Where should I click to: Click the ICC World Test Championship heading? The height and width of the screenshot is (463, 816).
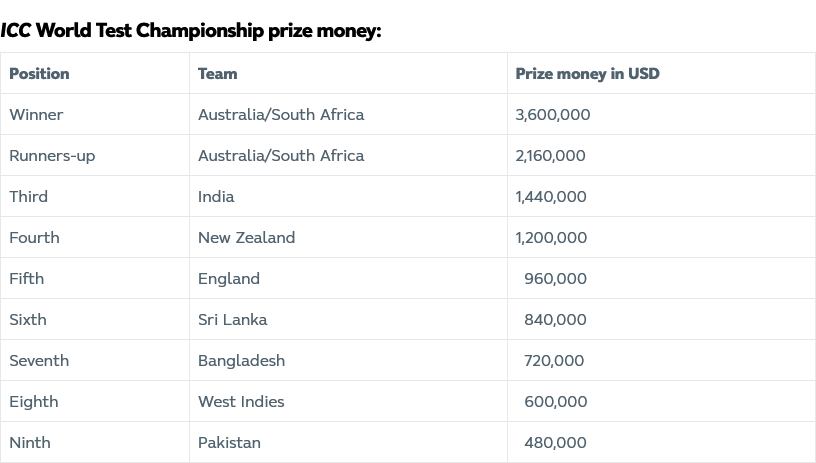click(190, 30)
